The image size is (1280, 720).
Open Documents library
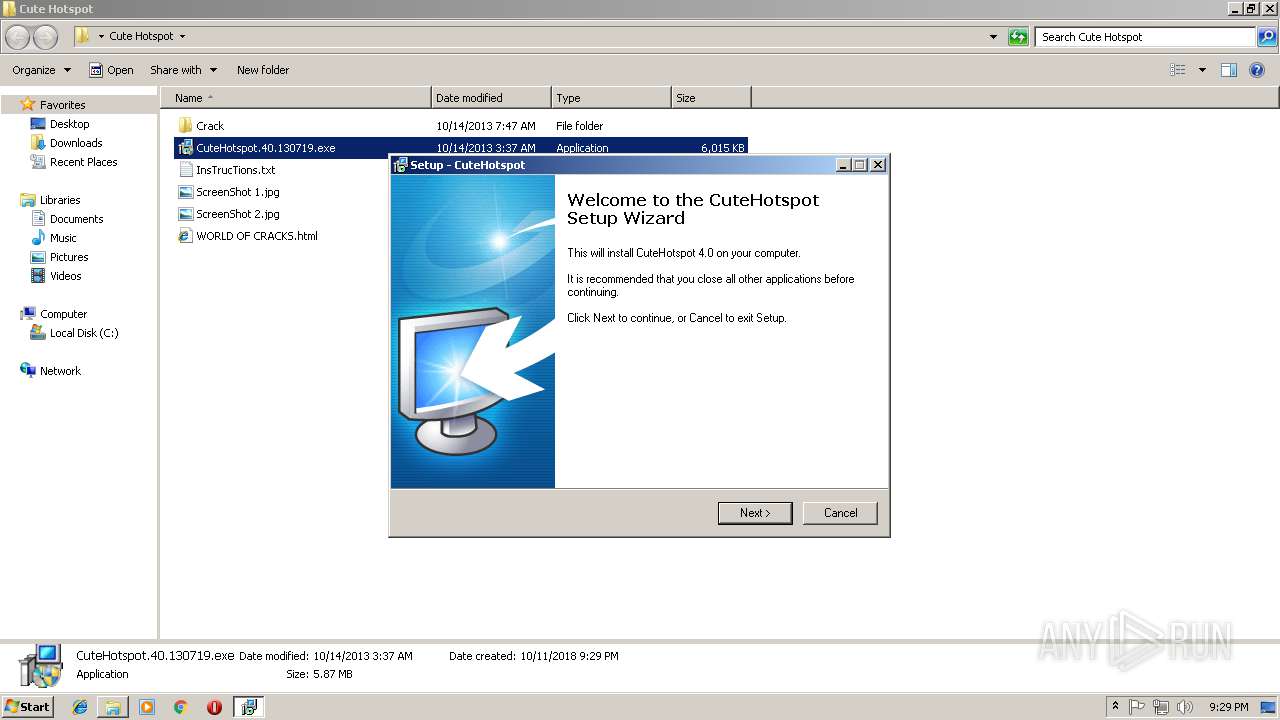76,219
